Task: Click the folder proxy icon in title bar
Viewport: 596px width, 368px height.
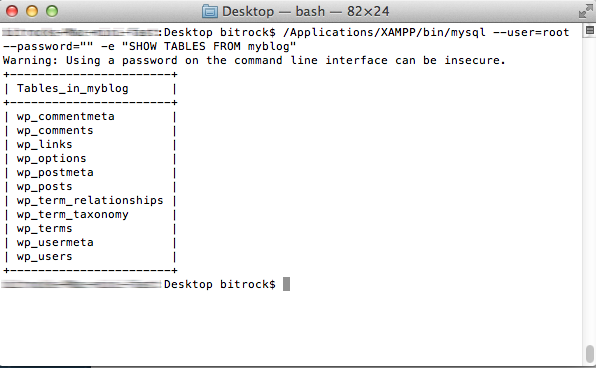Action: click(209, 11)
